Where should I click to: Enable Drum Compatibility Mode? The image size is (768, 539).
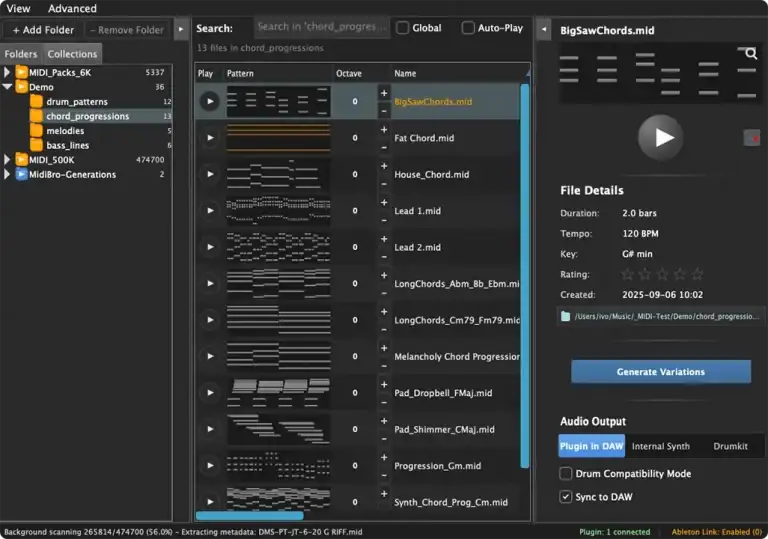click(566, 473)
